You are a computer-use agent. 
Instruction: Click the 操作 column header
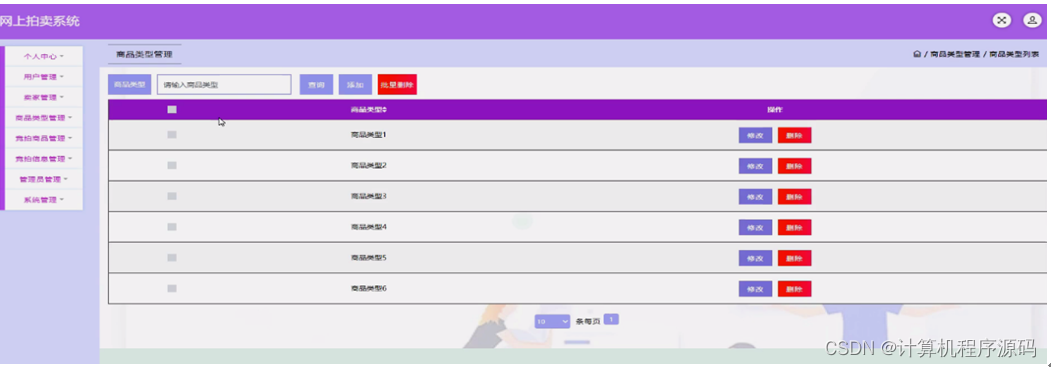775,109
